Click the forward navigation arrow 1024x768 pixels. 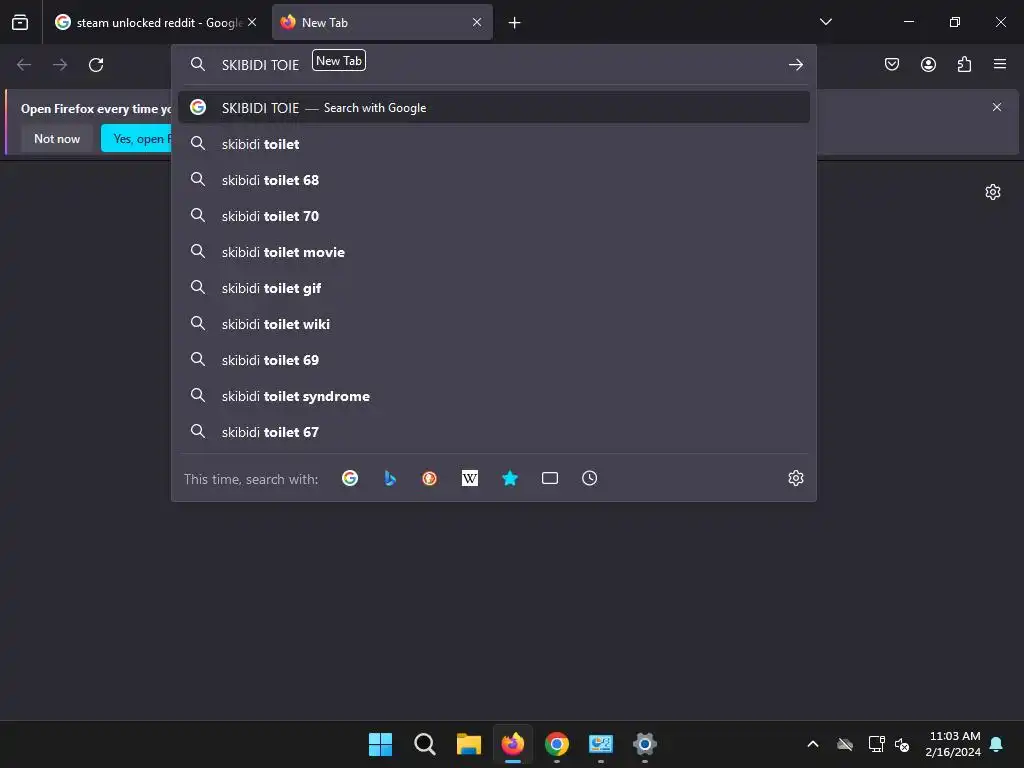click(x=60, y=65)
